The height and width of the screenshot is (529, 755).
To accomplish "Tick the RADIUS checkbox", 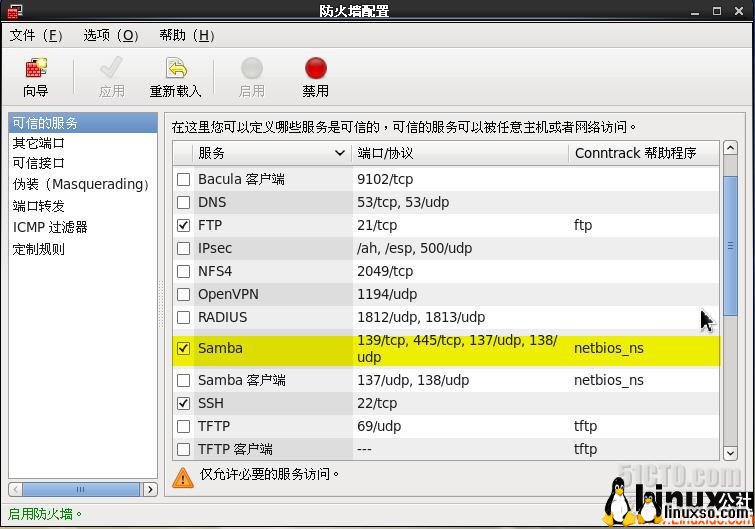I will (183, 317).
